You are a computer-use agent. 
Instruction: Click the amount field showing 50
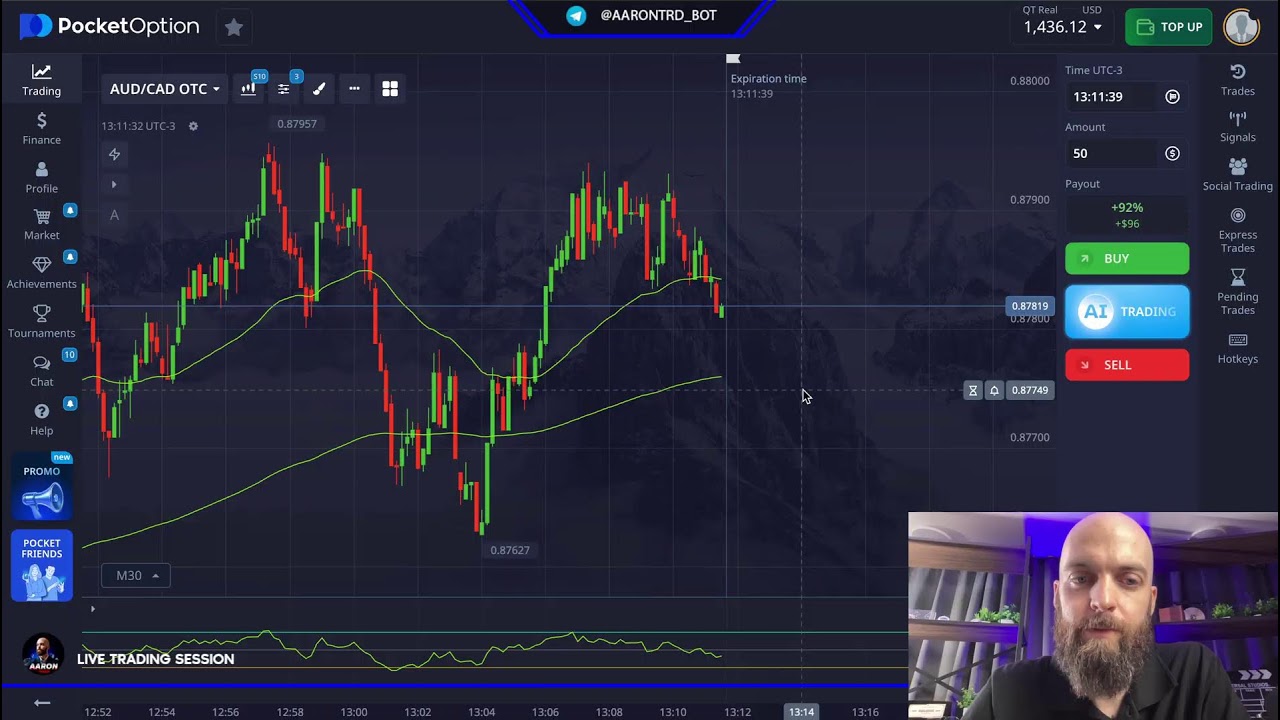point(1110,153)
